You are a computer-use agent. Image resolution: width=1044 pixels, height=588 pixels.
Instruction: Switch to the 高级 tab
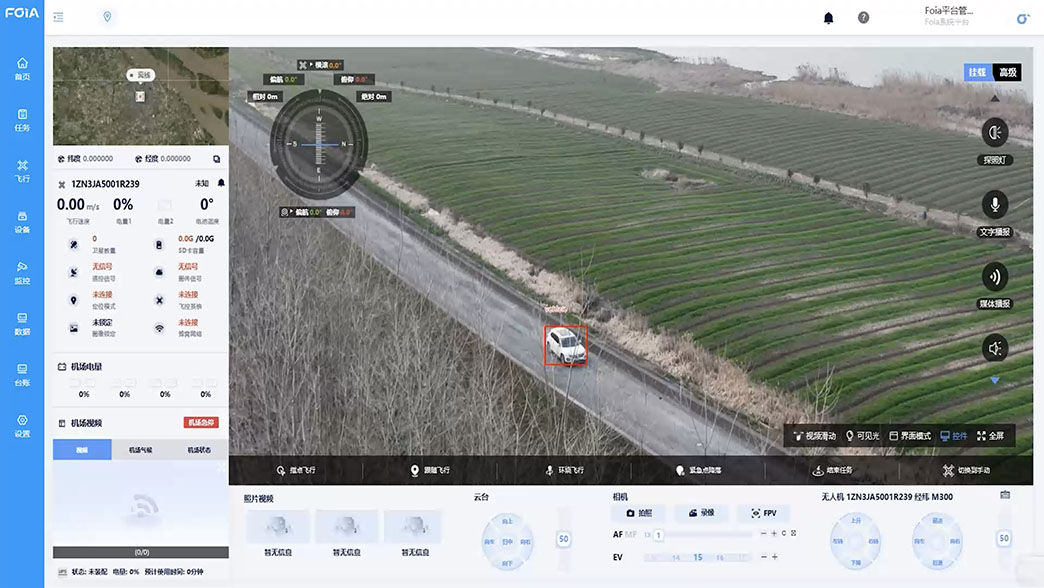1008,72
